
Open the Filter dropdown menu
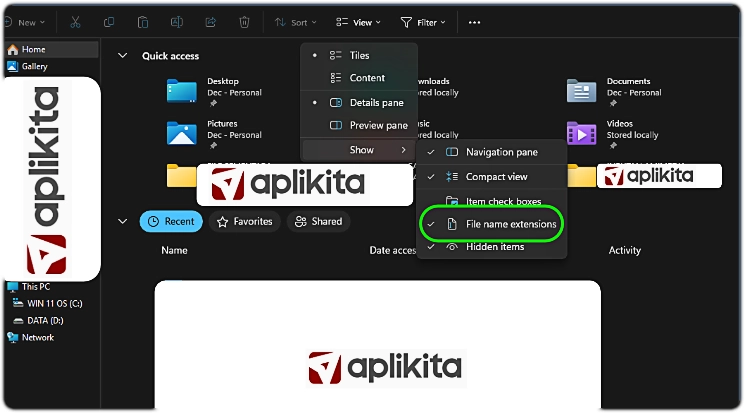point(423,22)
